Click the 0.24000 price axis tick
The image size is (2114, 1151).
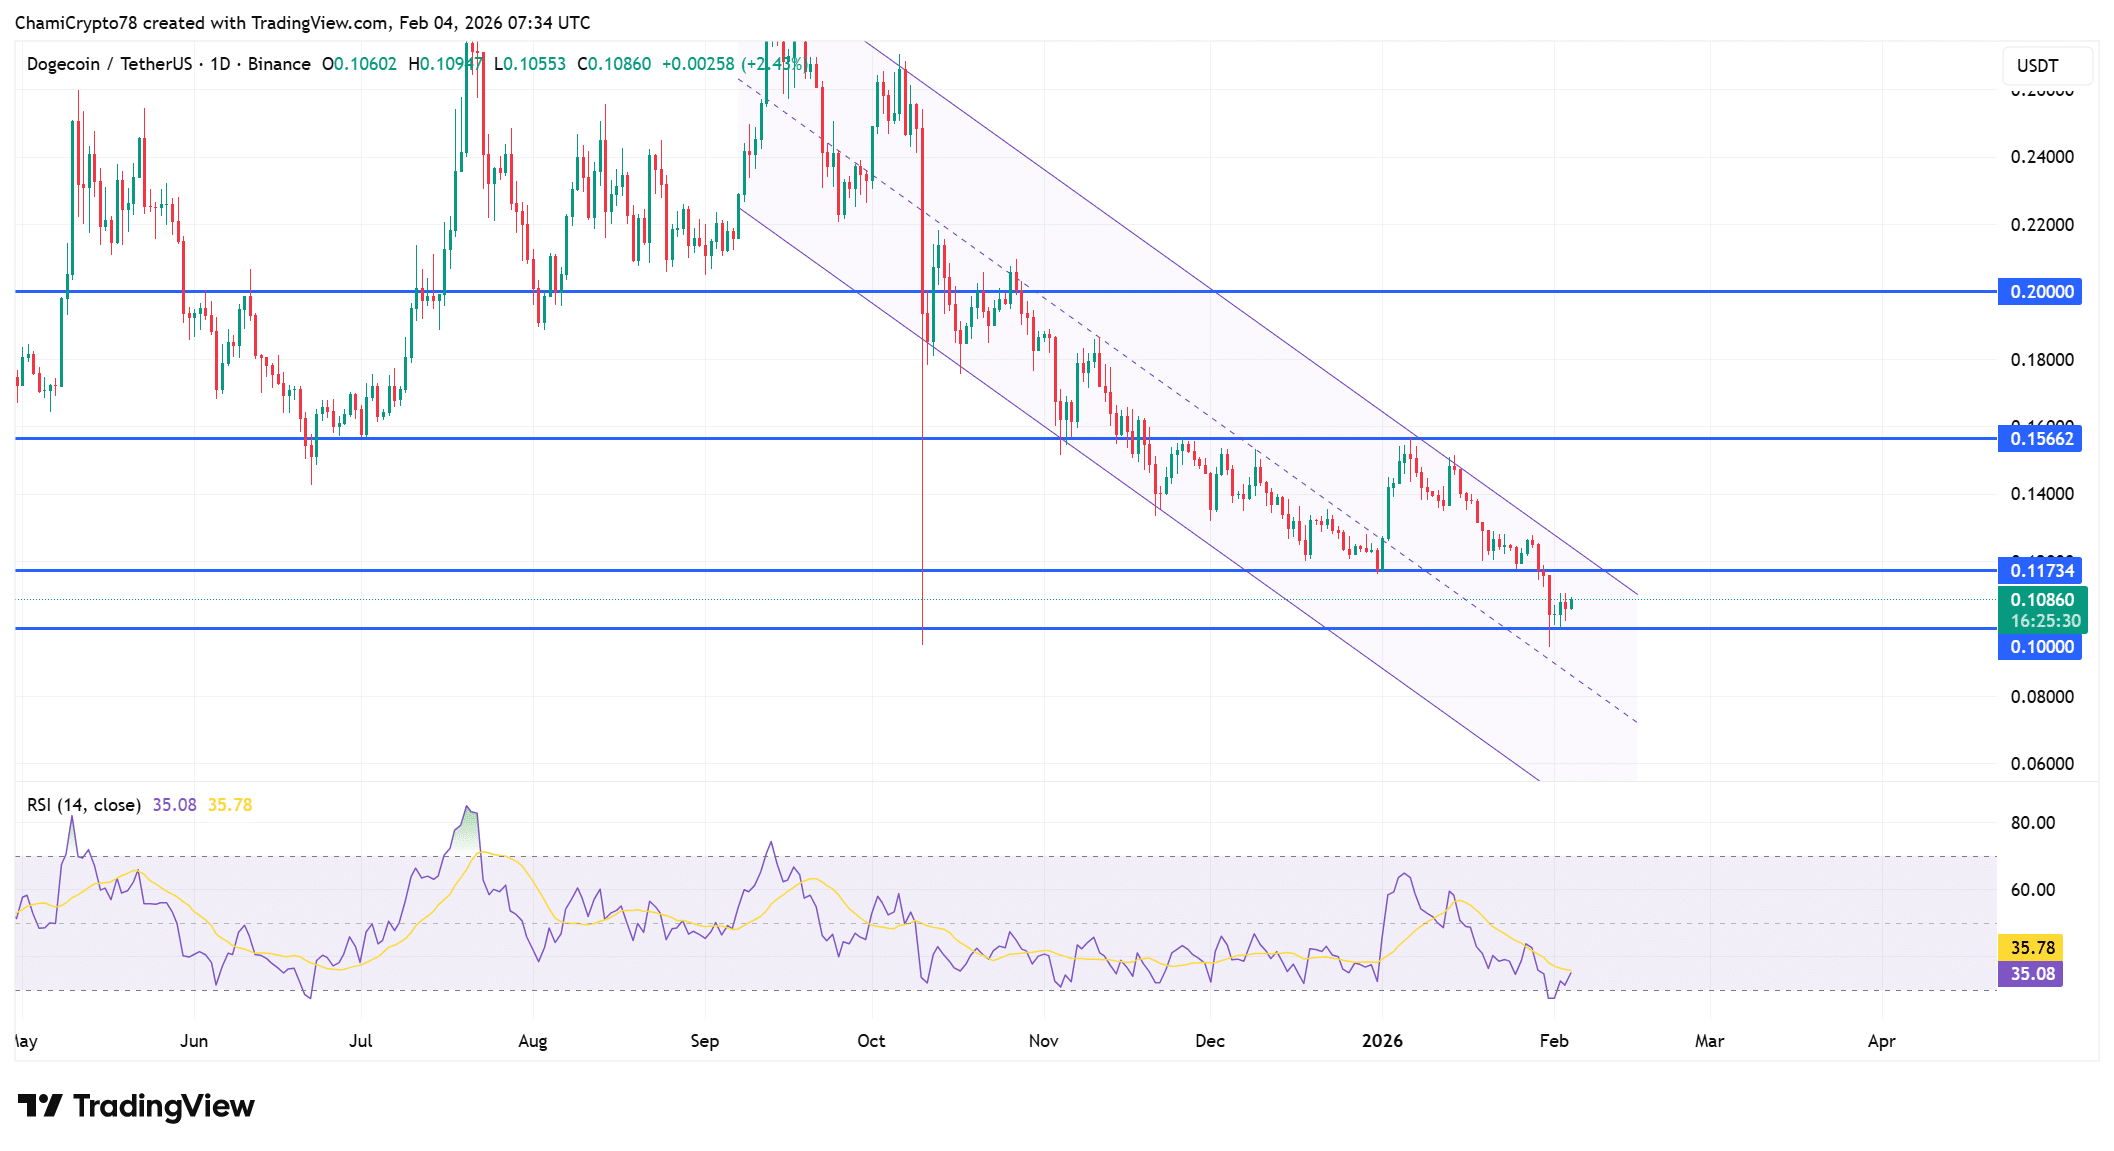click(2041, 157)
